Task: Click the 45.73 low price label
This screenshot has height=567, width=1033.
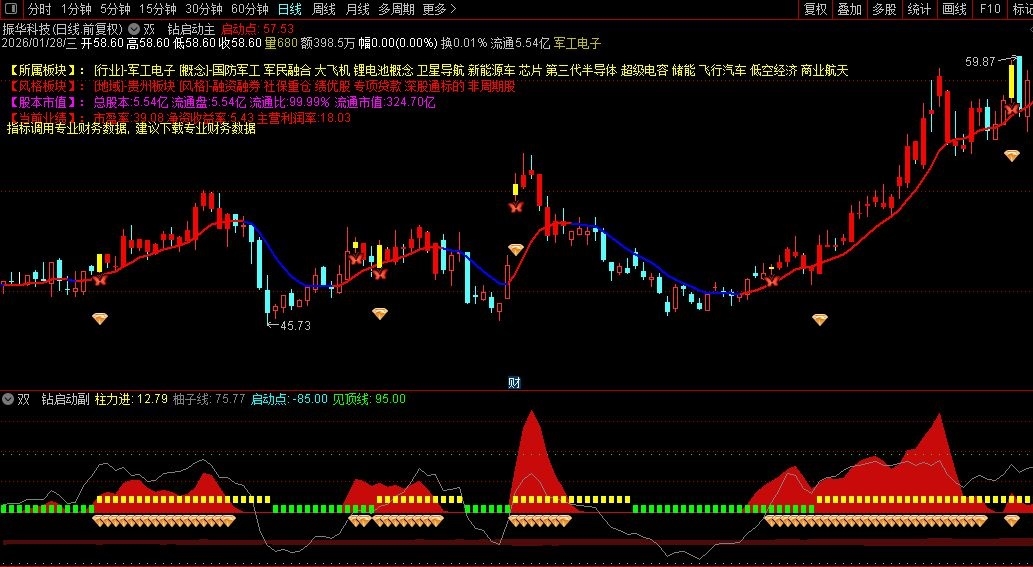Action: [x=295, y=325]
